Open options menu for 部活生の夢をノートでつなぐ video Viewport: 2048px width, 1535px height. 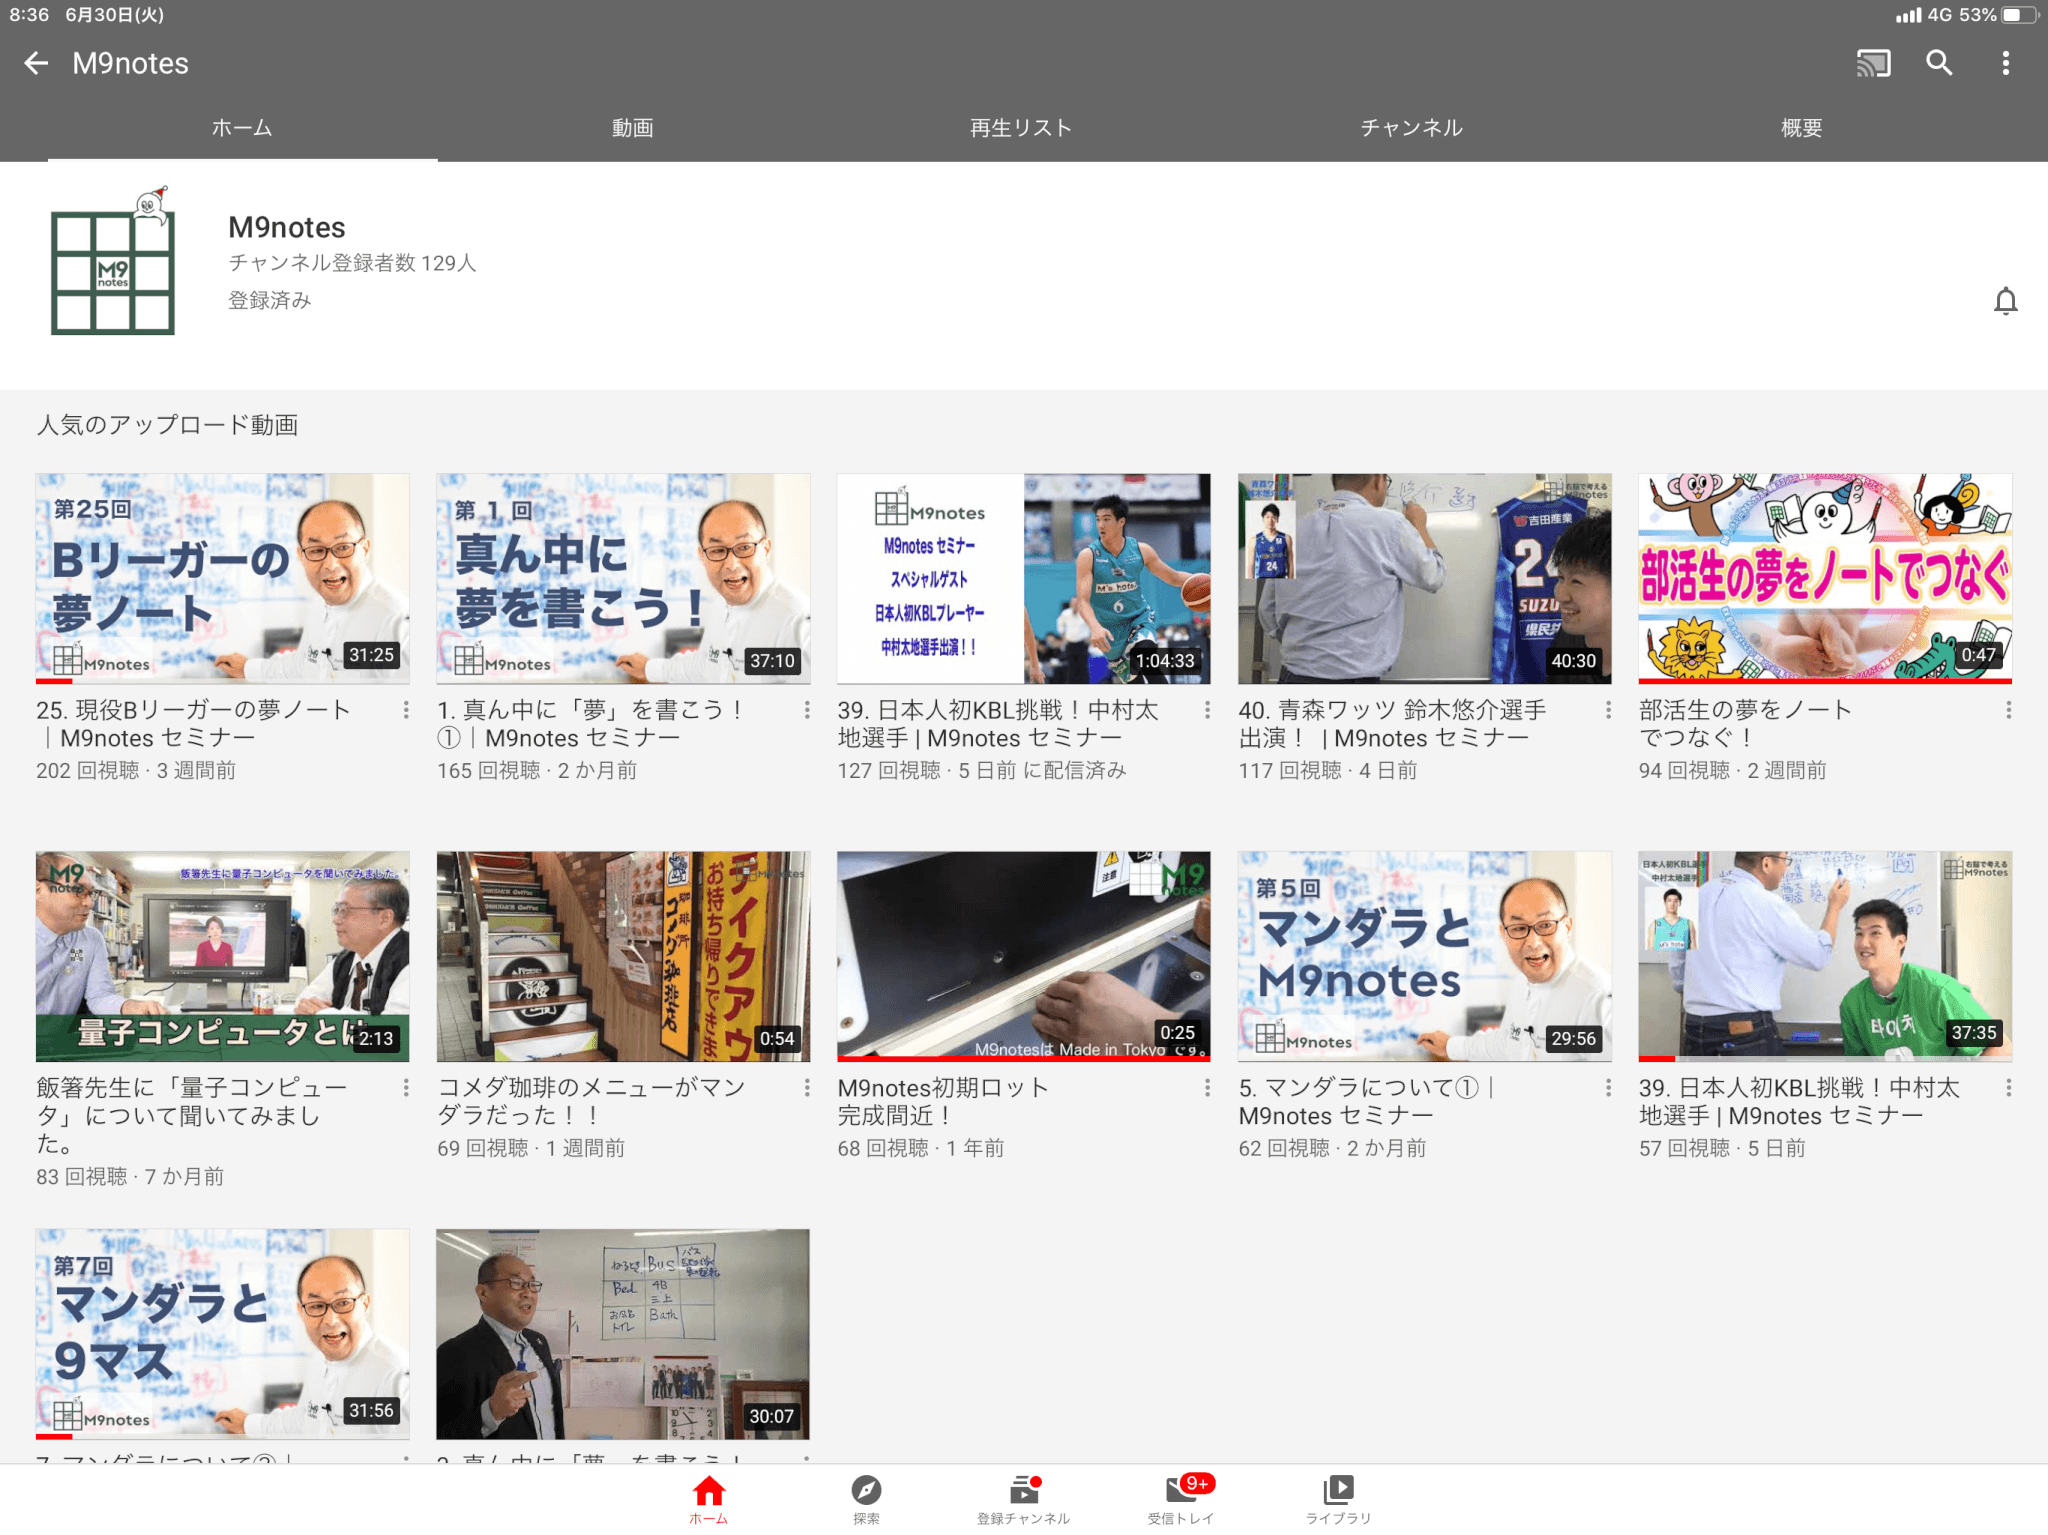pyautogui.click(x=2008, y=710)
